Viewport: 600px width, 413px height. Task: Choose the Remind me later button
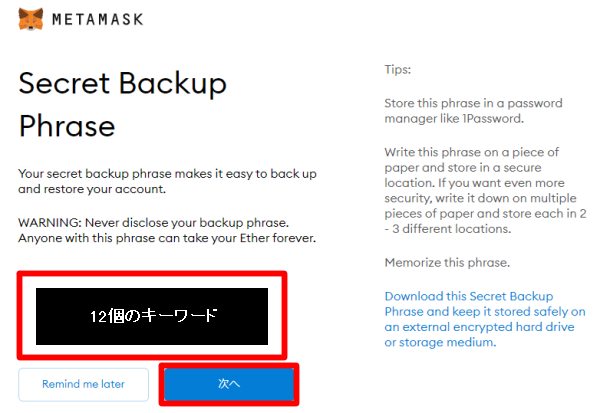tap(83, 384)
